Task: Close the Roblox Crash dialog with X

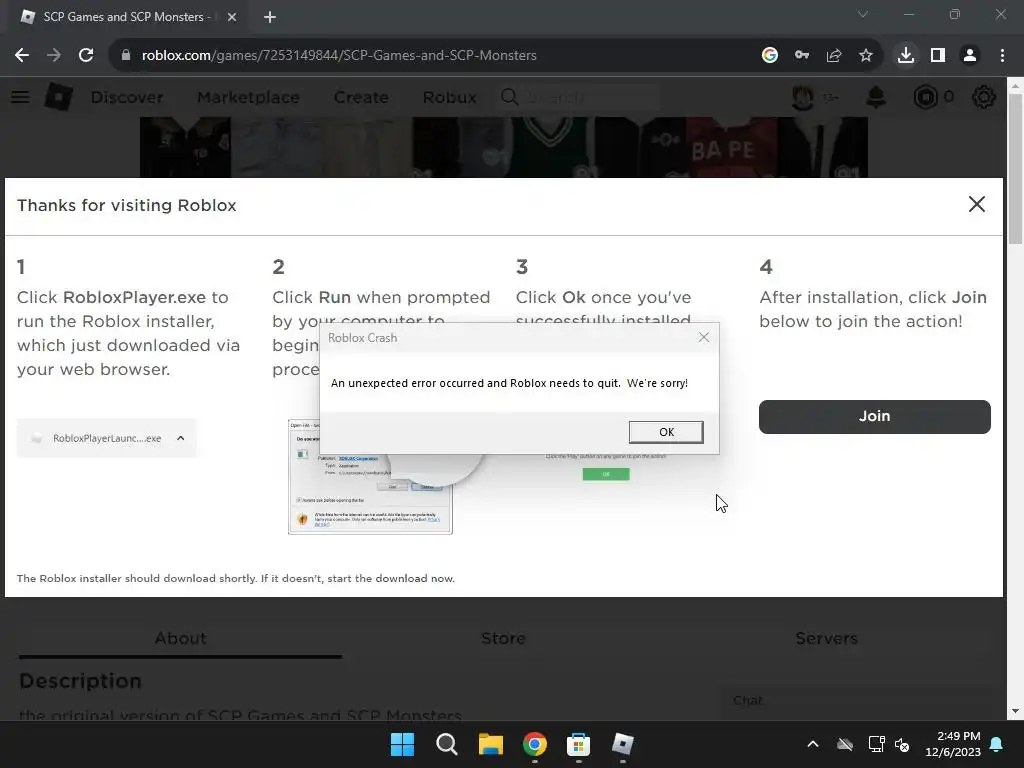Action: point(703,337)
